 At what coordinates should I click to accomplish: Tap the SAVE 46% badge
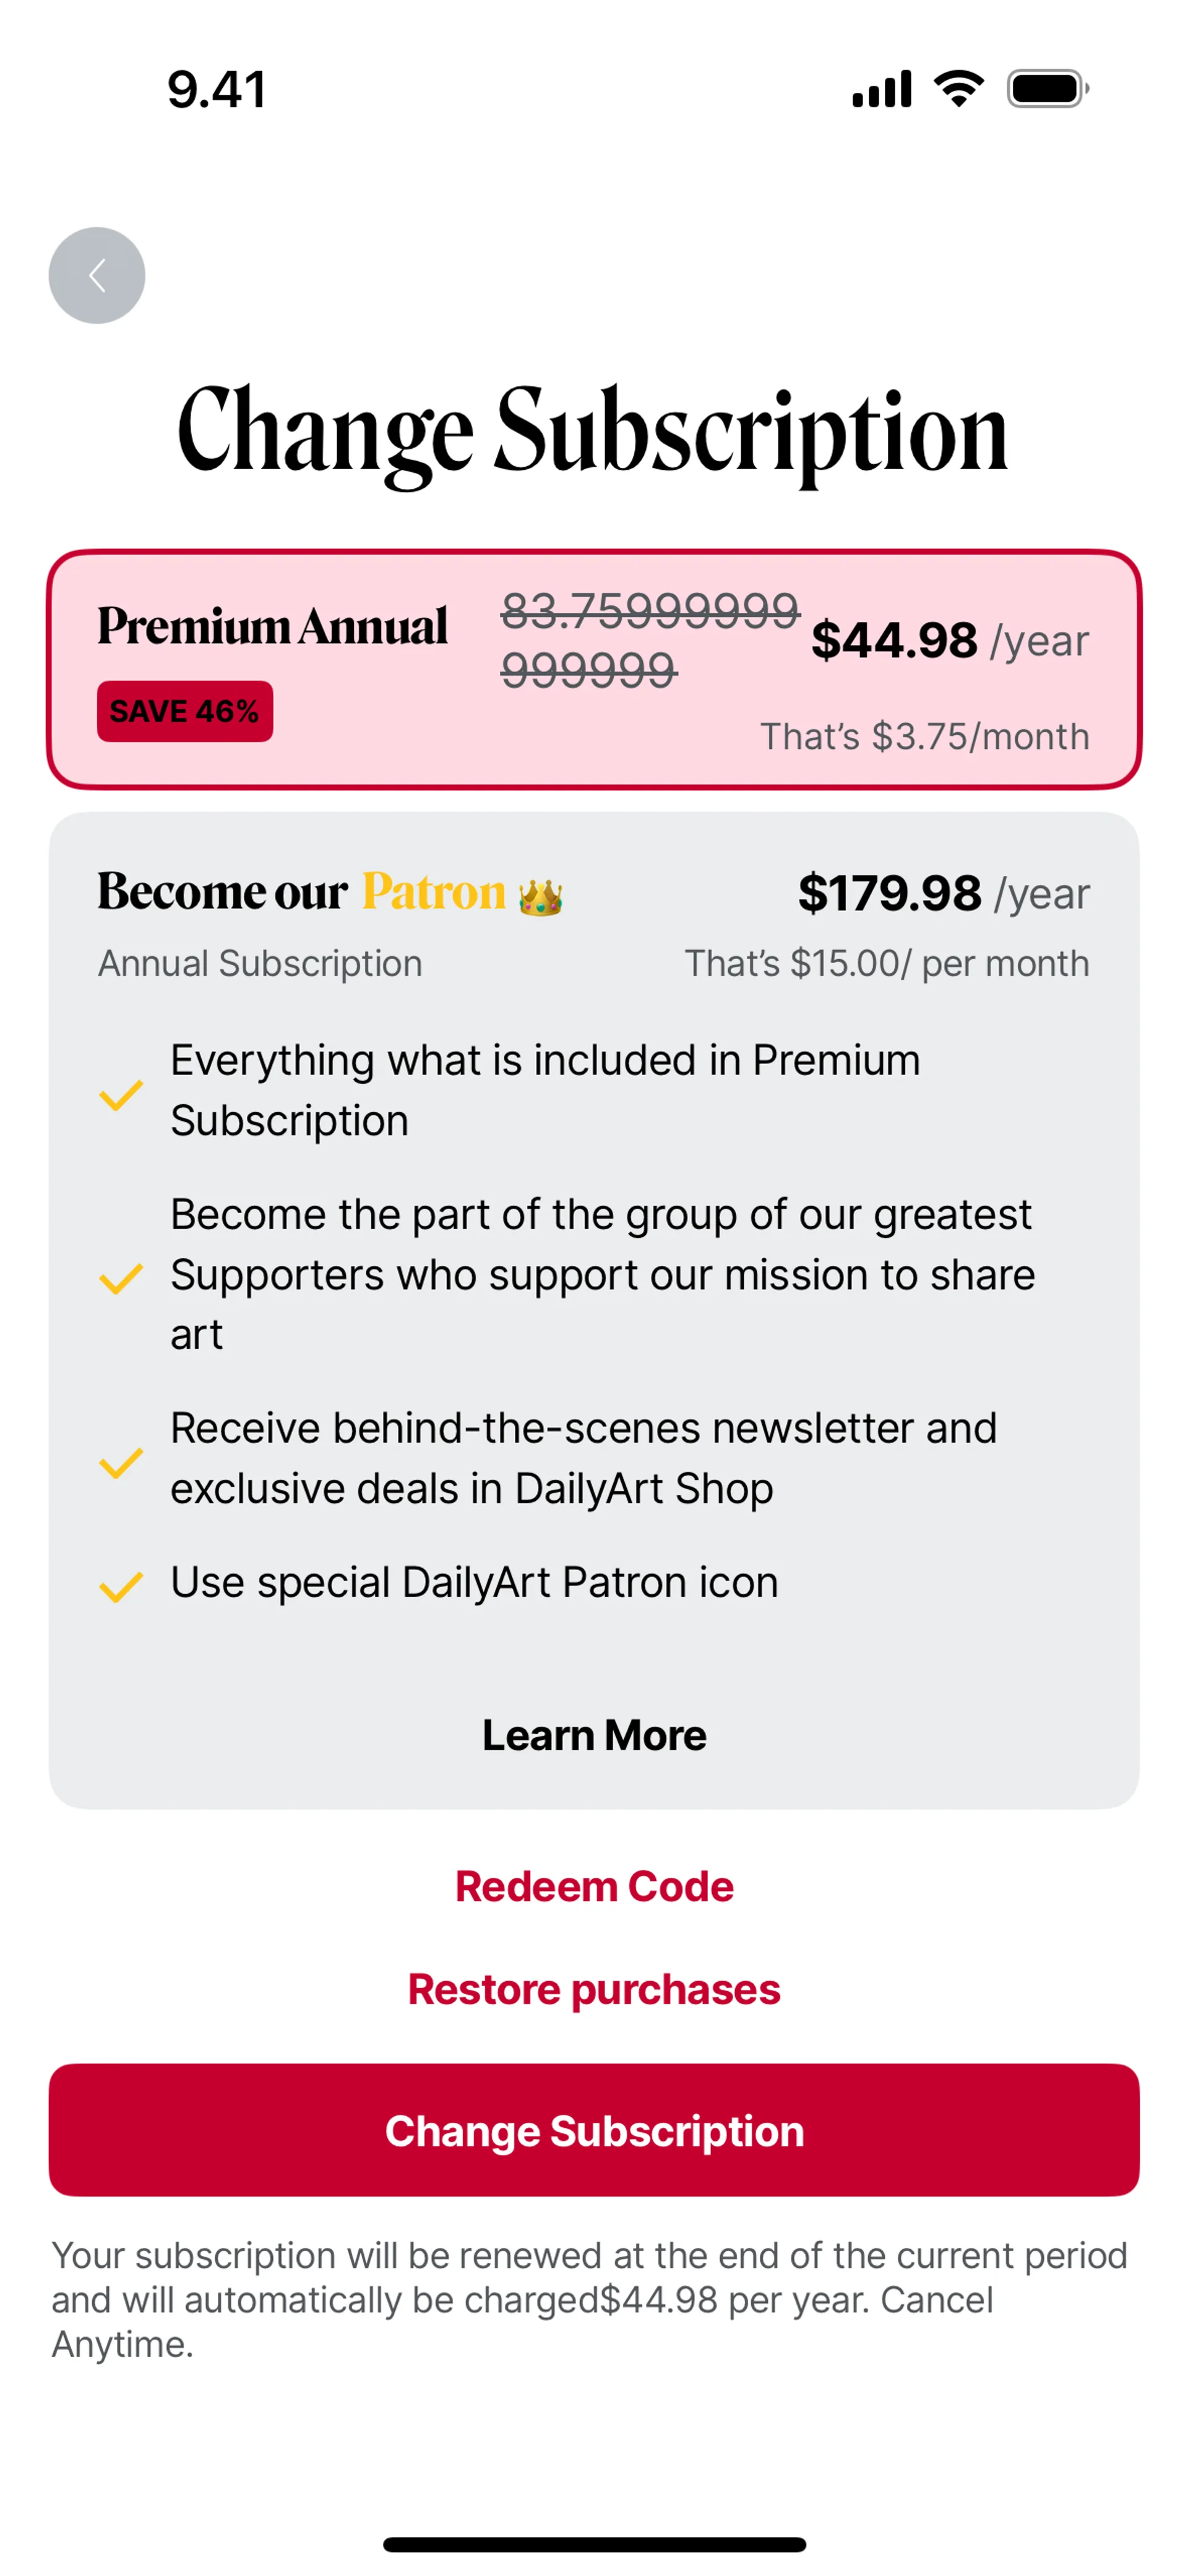[x=185, y=711]
